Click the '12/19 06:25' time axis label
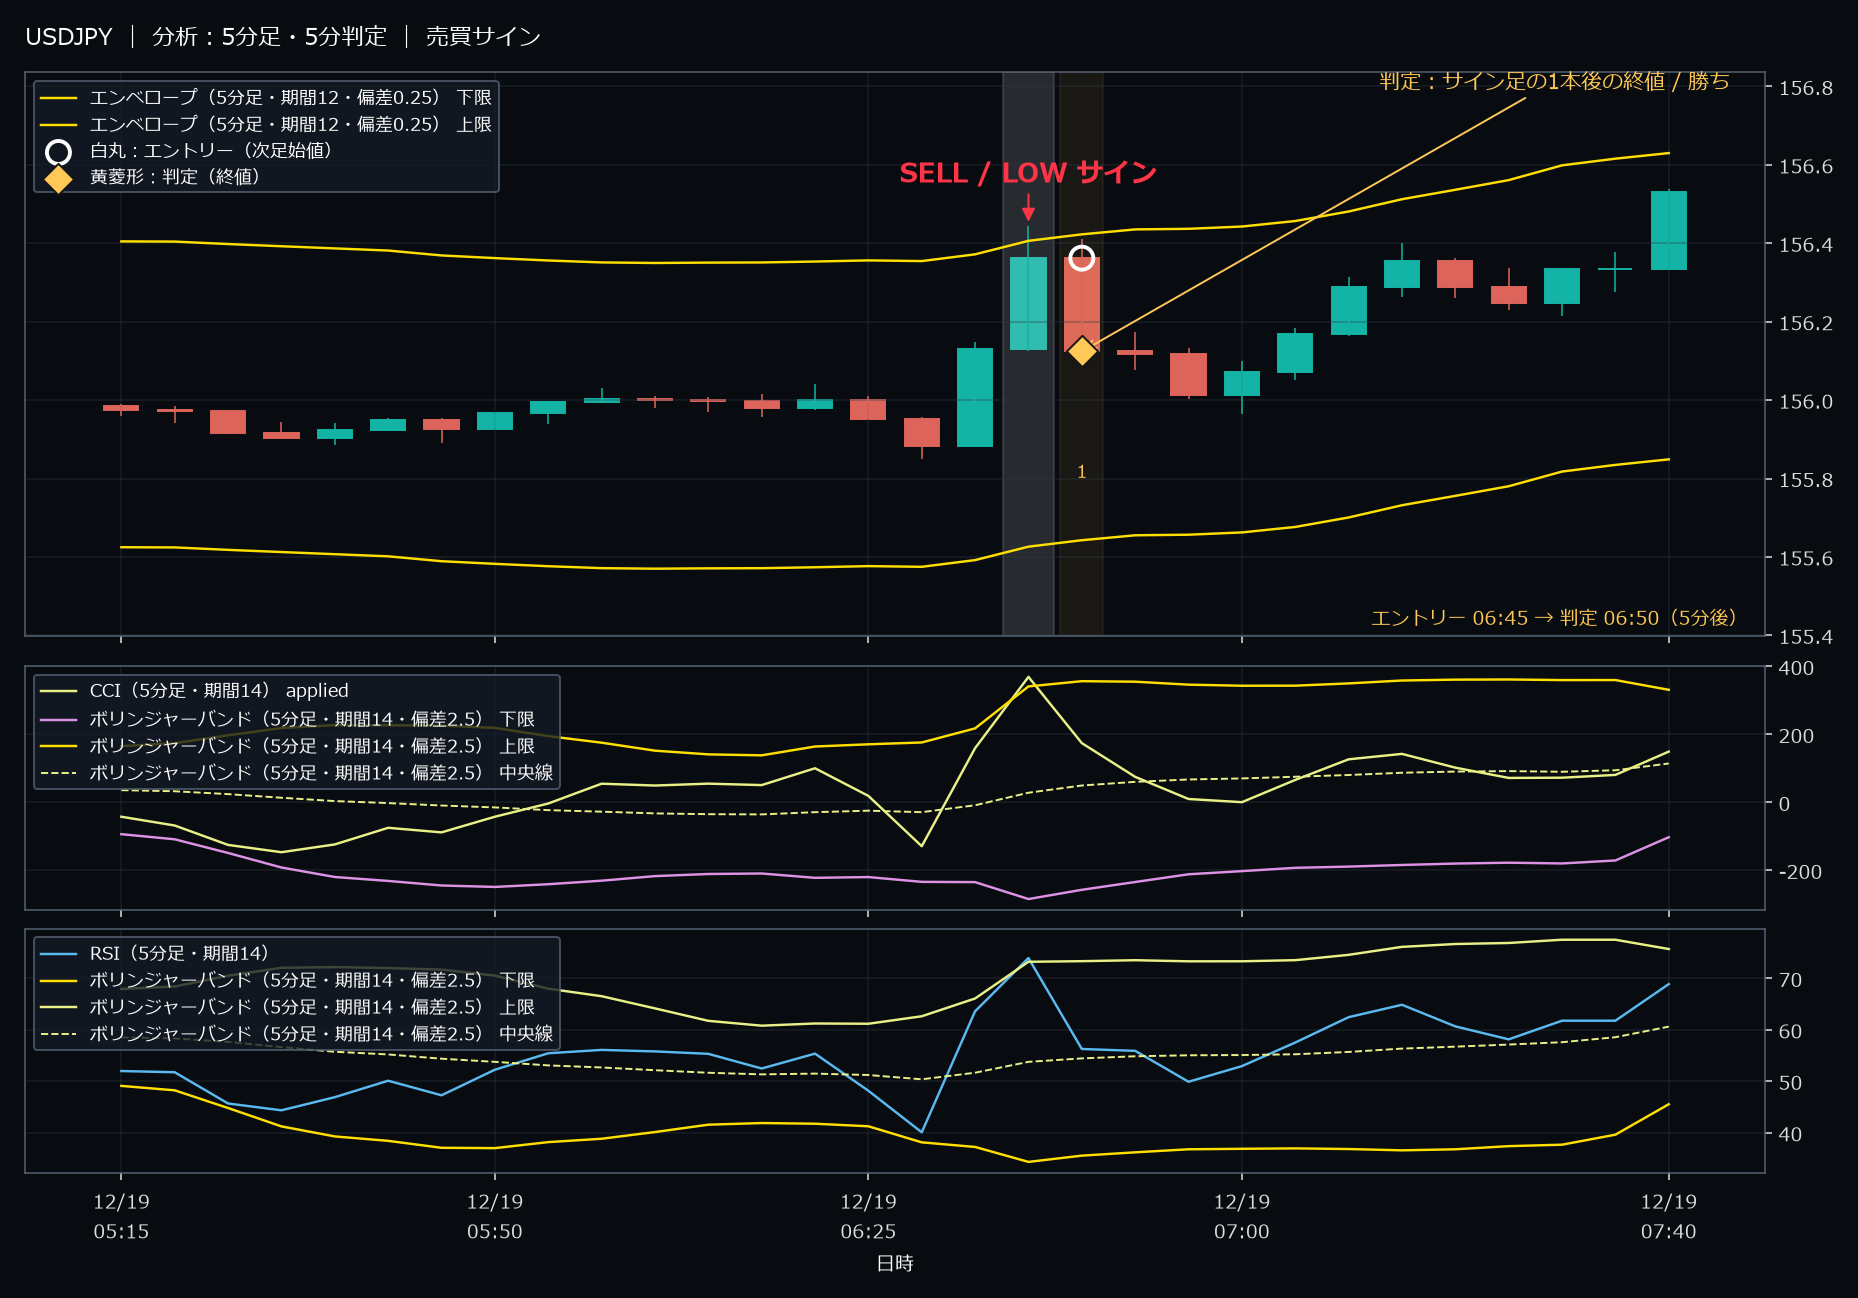The height and width of the screenshot is (1298, 1858). [x=868, y=1217]
